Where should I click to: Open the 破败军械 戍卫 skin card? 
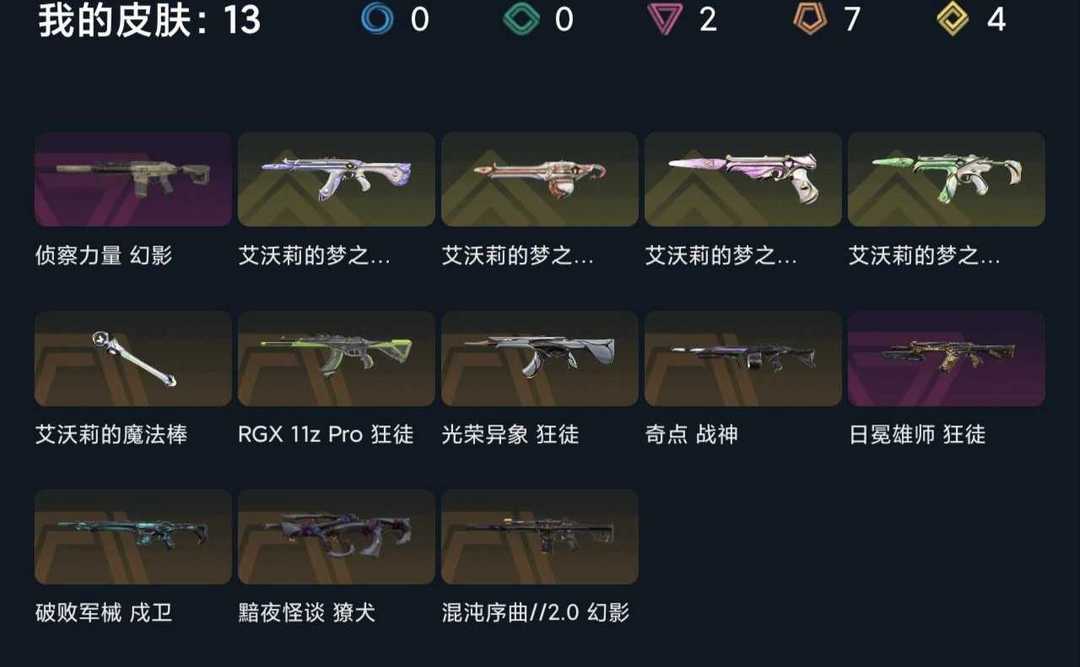click(133, 537)
